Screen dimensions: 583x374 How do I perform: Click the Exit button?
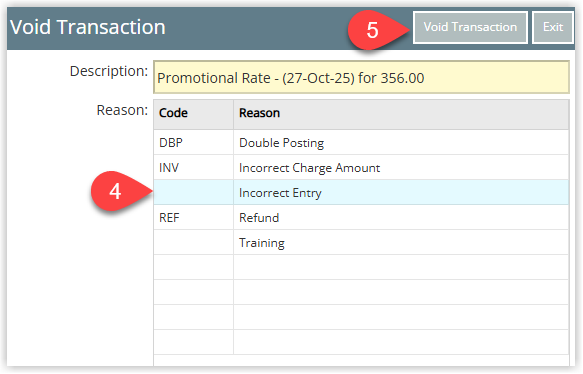click(x=553, y=28)
